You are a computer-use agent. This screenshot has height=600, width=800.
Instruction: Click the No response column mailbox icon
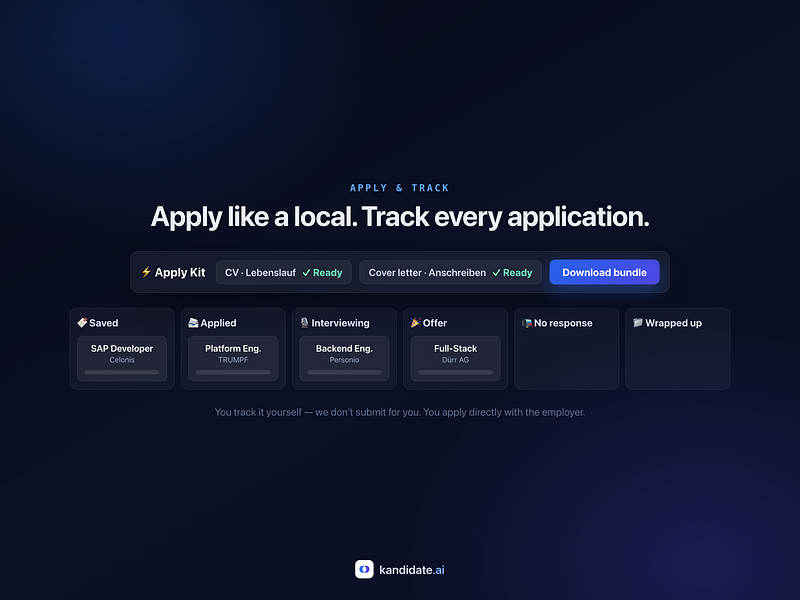527,323
